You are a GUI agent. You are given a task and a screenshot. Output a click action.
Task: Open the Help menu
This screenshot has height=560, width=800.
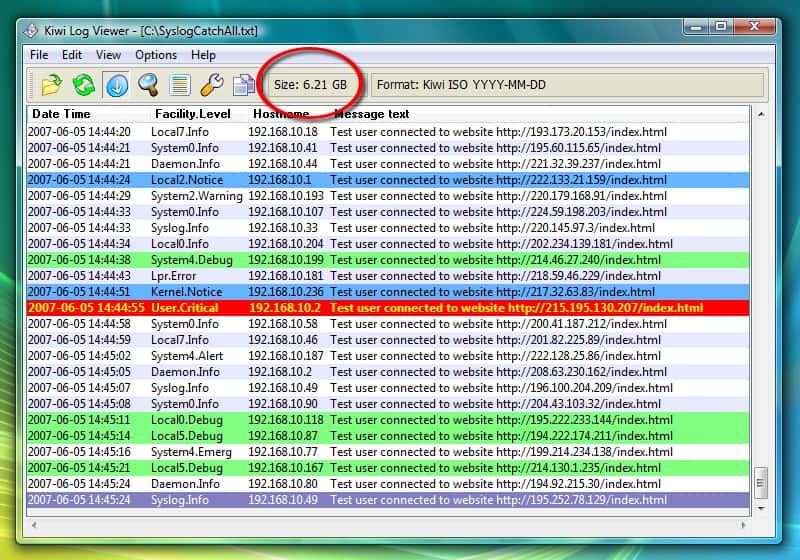(203, 55)
